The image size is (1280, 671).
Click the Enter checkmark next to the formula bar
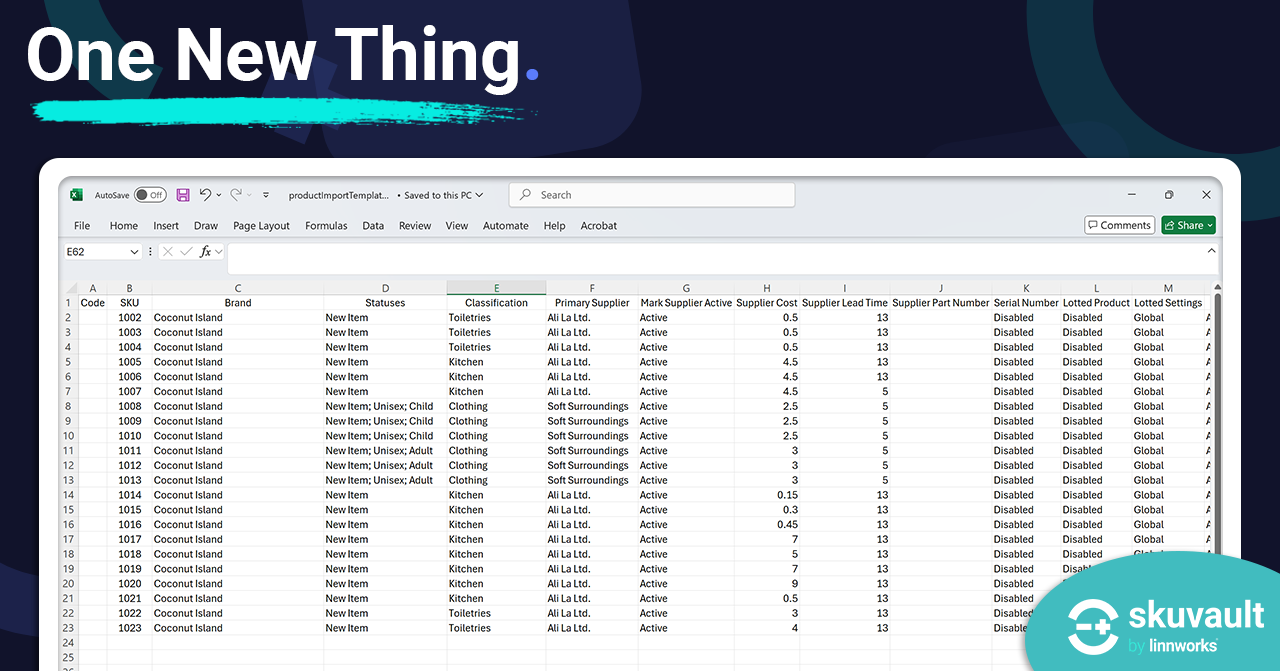(x=186, y=251)
